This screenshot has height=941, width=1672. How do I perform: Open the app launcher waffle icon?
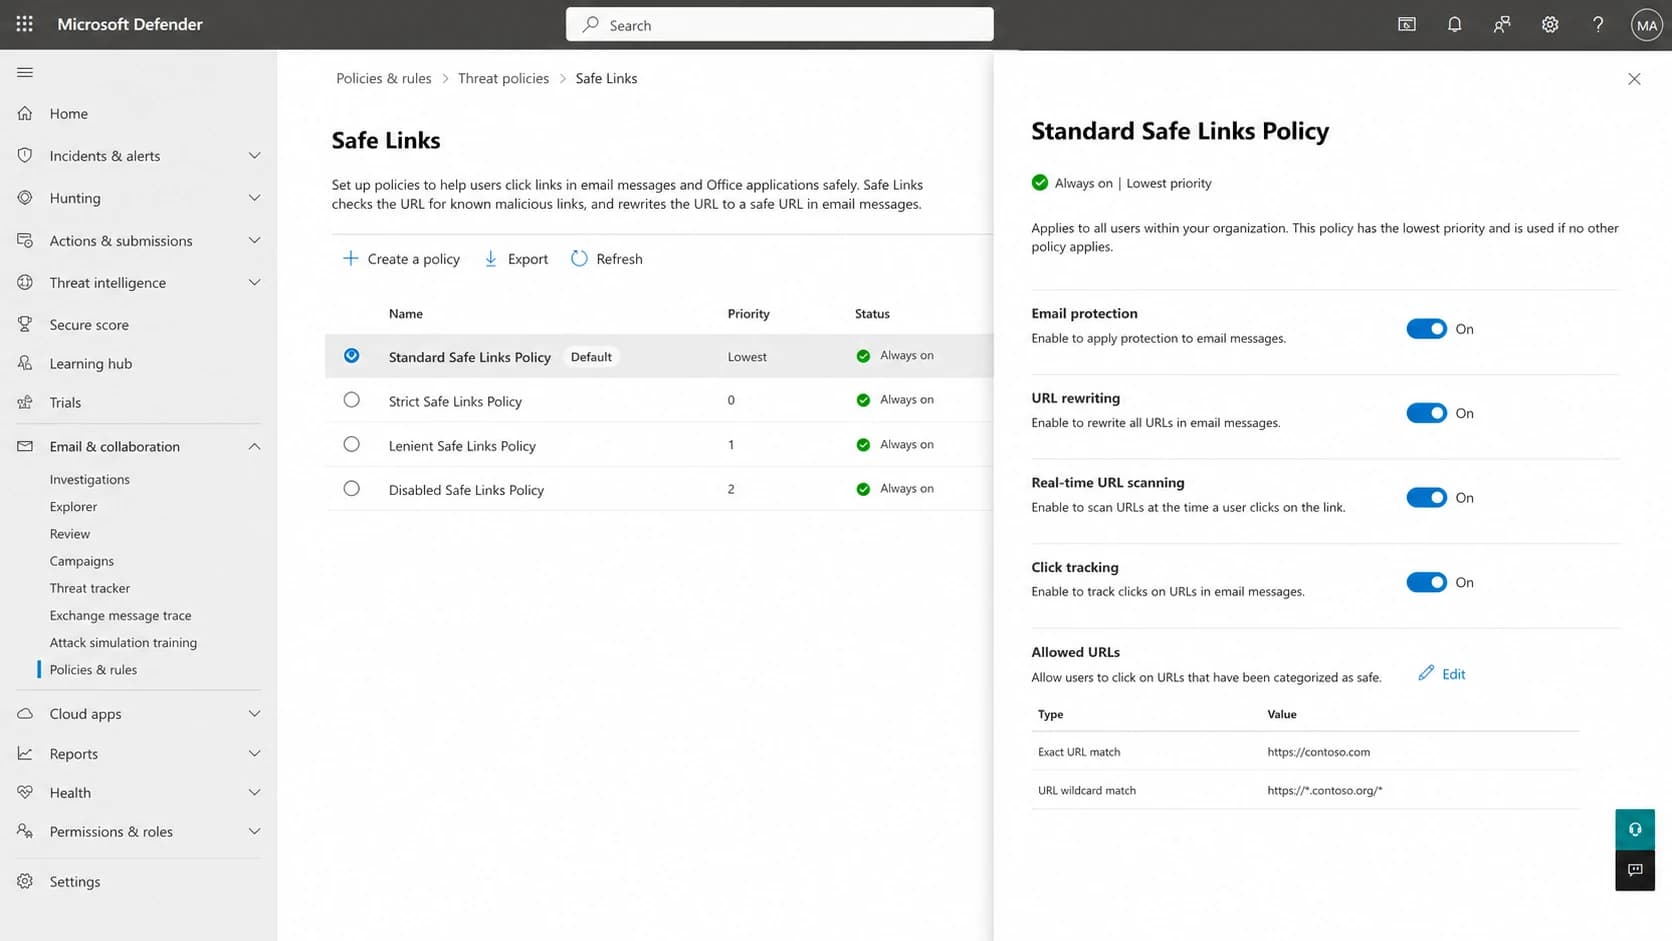pos(25,24)
